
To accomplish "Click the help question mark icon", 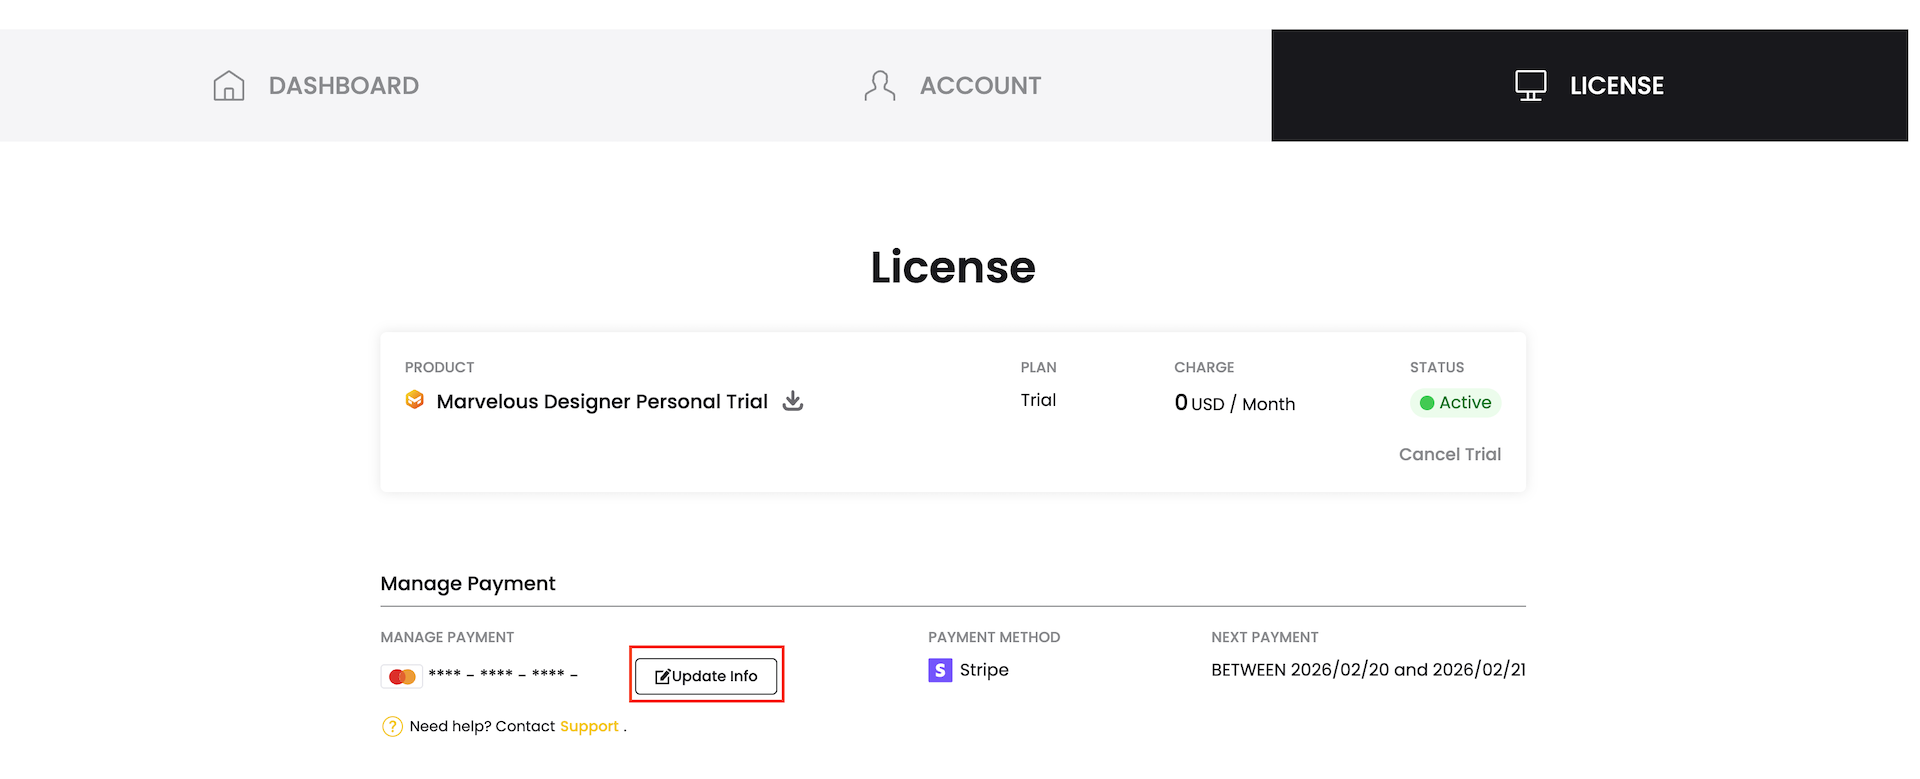I will pyautogui.click(x=392, y=727).
